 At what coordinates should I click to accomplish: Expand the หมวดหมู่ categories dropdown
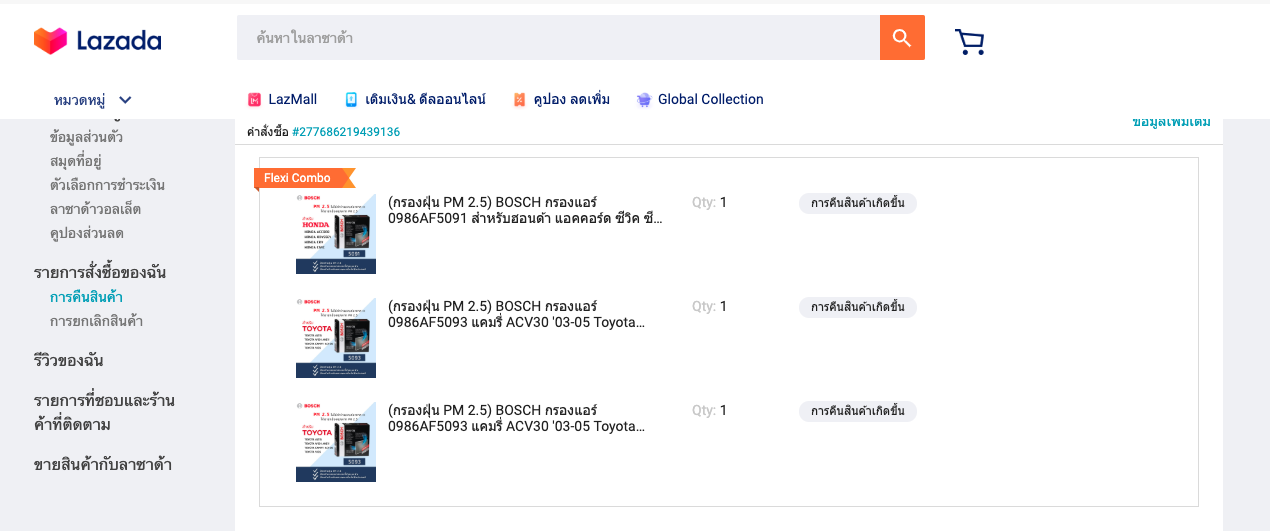93,100
